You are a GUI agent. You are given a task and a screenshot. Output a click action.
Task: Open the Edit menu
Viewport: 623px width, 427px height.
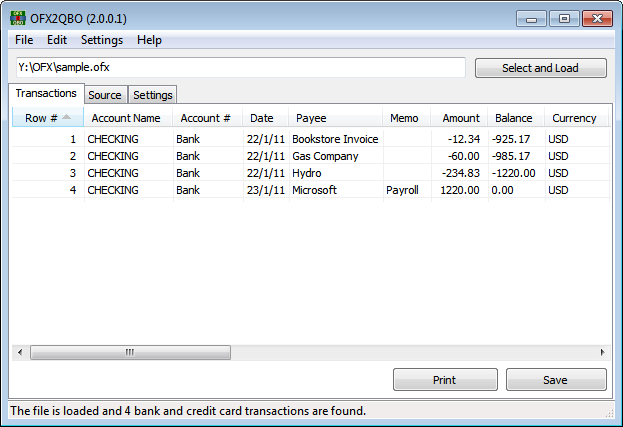click(x=57, y=40)
